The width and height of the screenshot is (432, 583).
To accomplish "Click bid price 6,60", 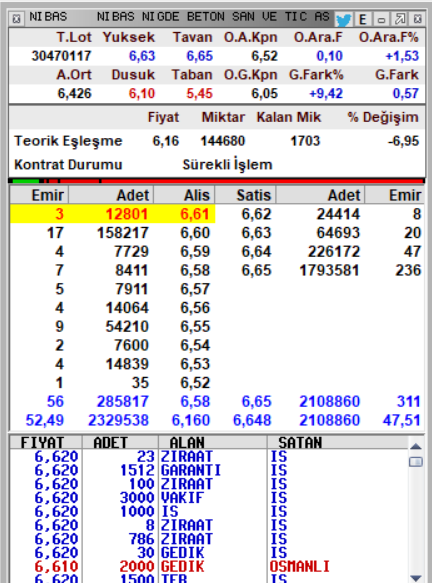I will 195,233.
